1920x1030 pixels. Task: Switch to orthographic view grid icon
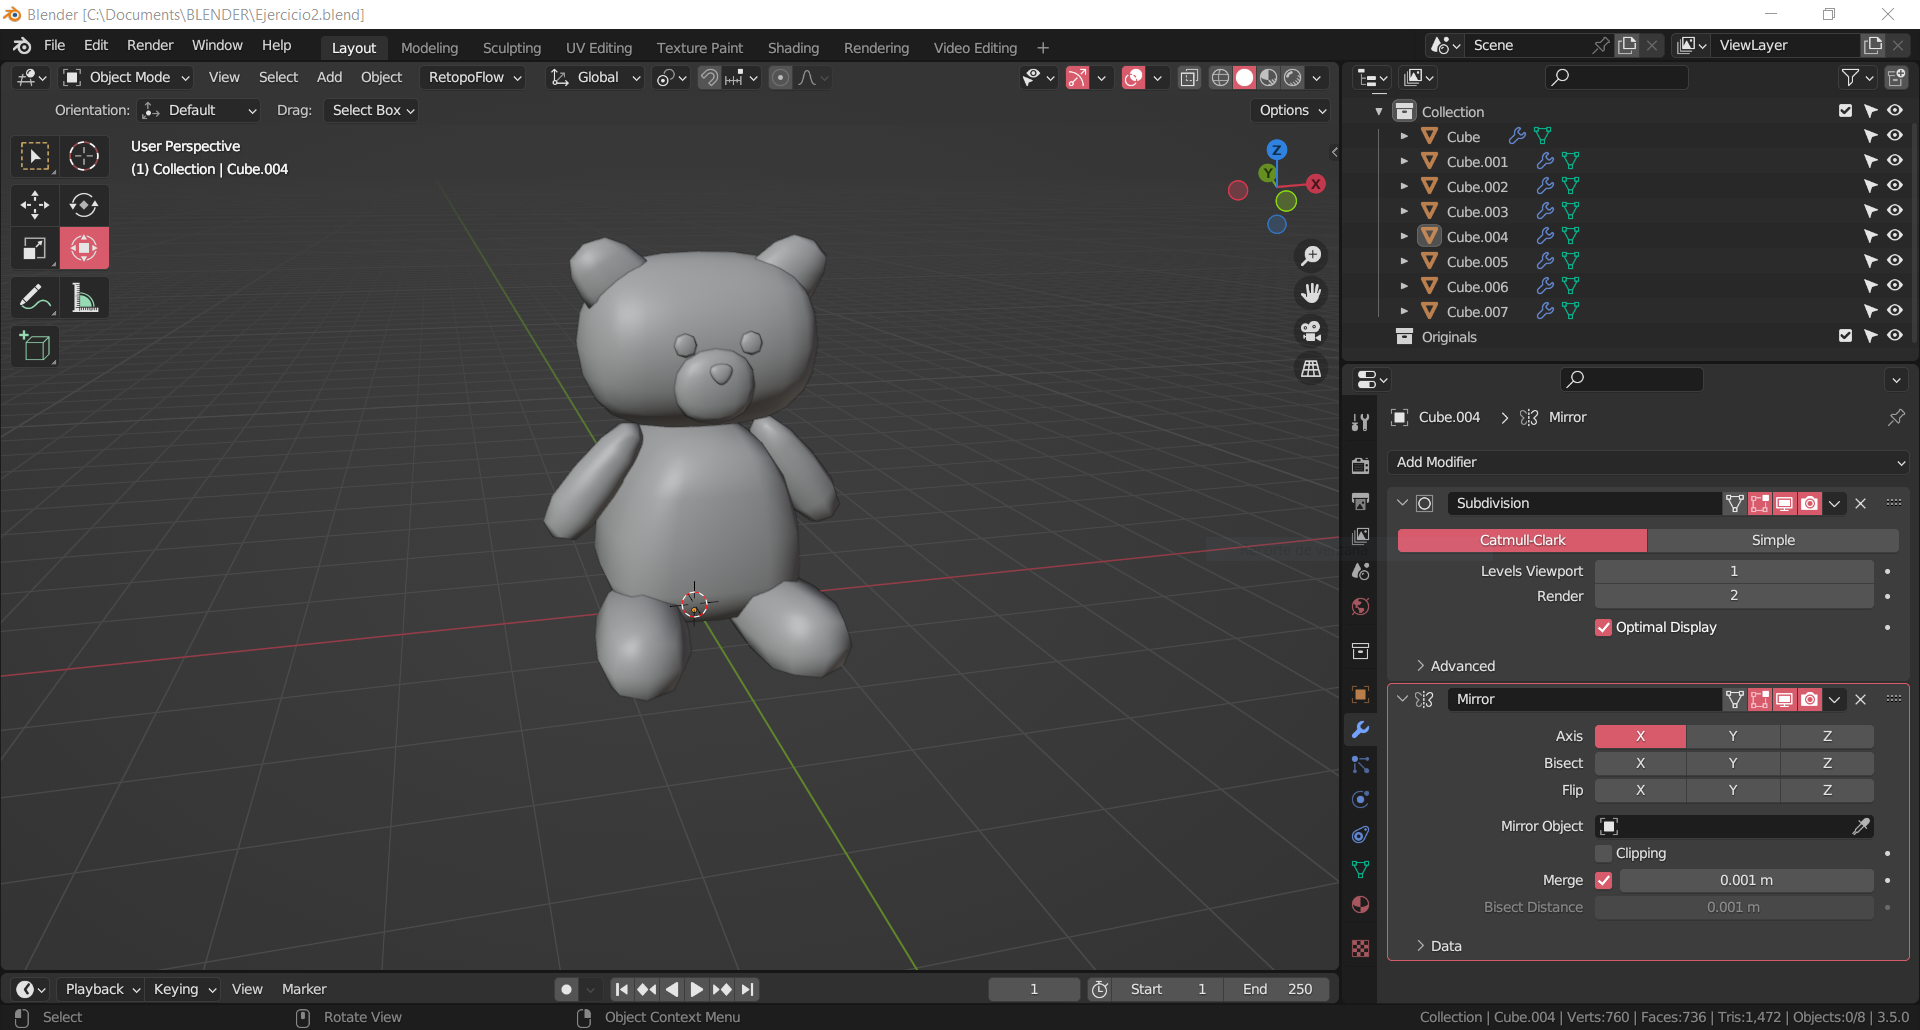[x=1310, y=369]
